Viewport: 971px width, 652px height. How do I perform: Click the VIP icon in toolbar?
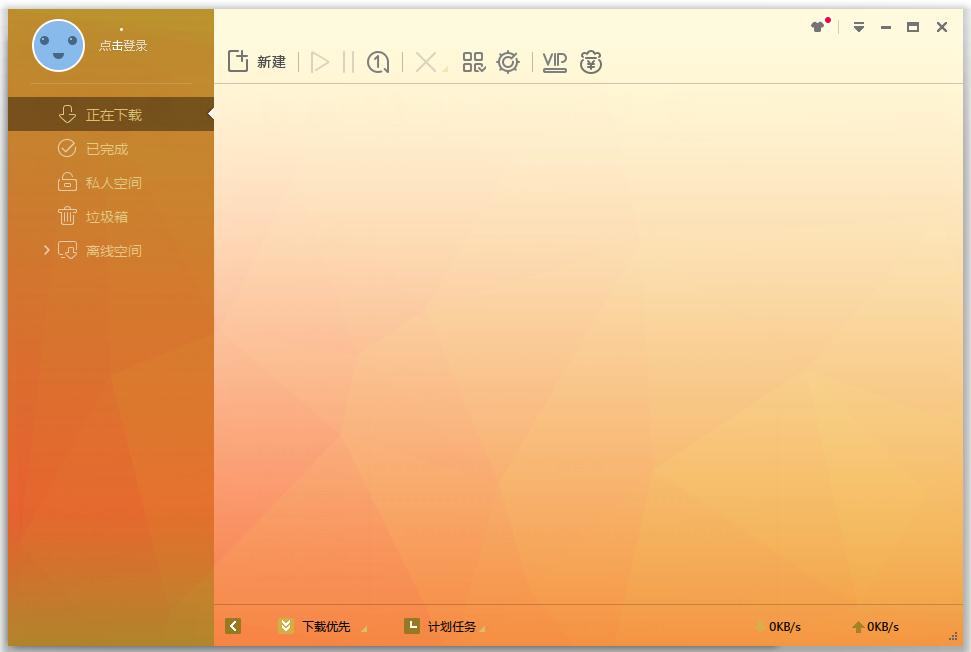554,63
